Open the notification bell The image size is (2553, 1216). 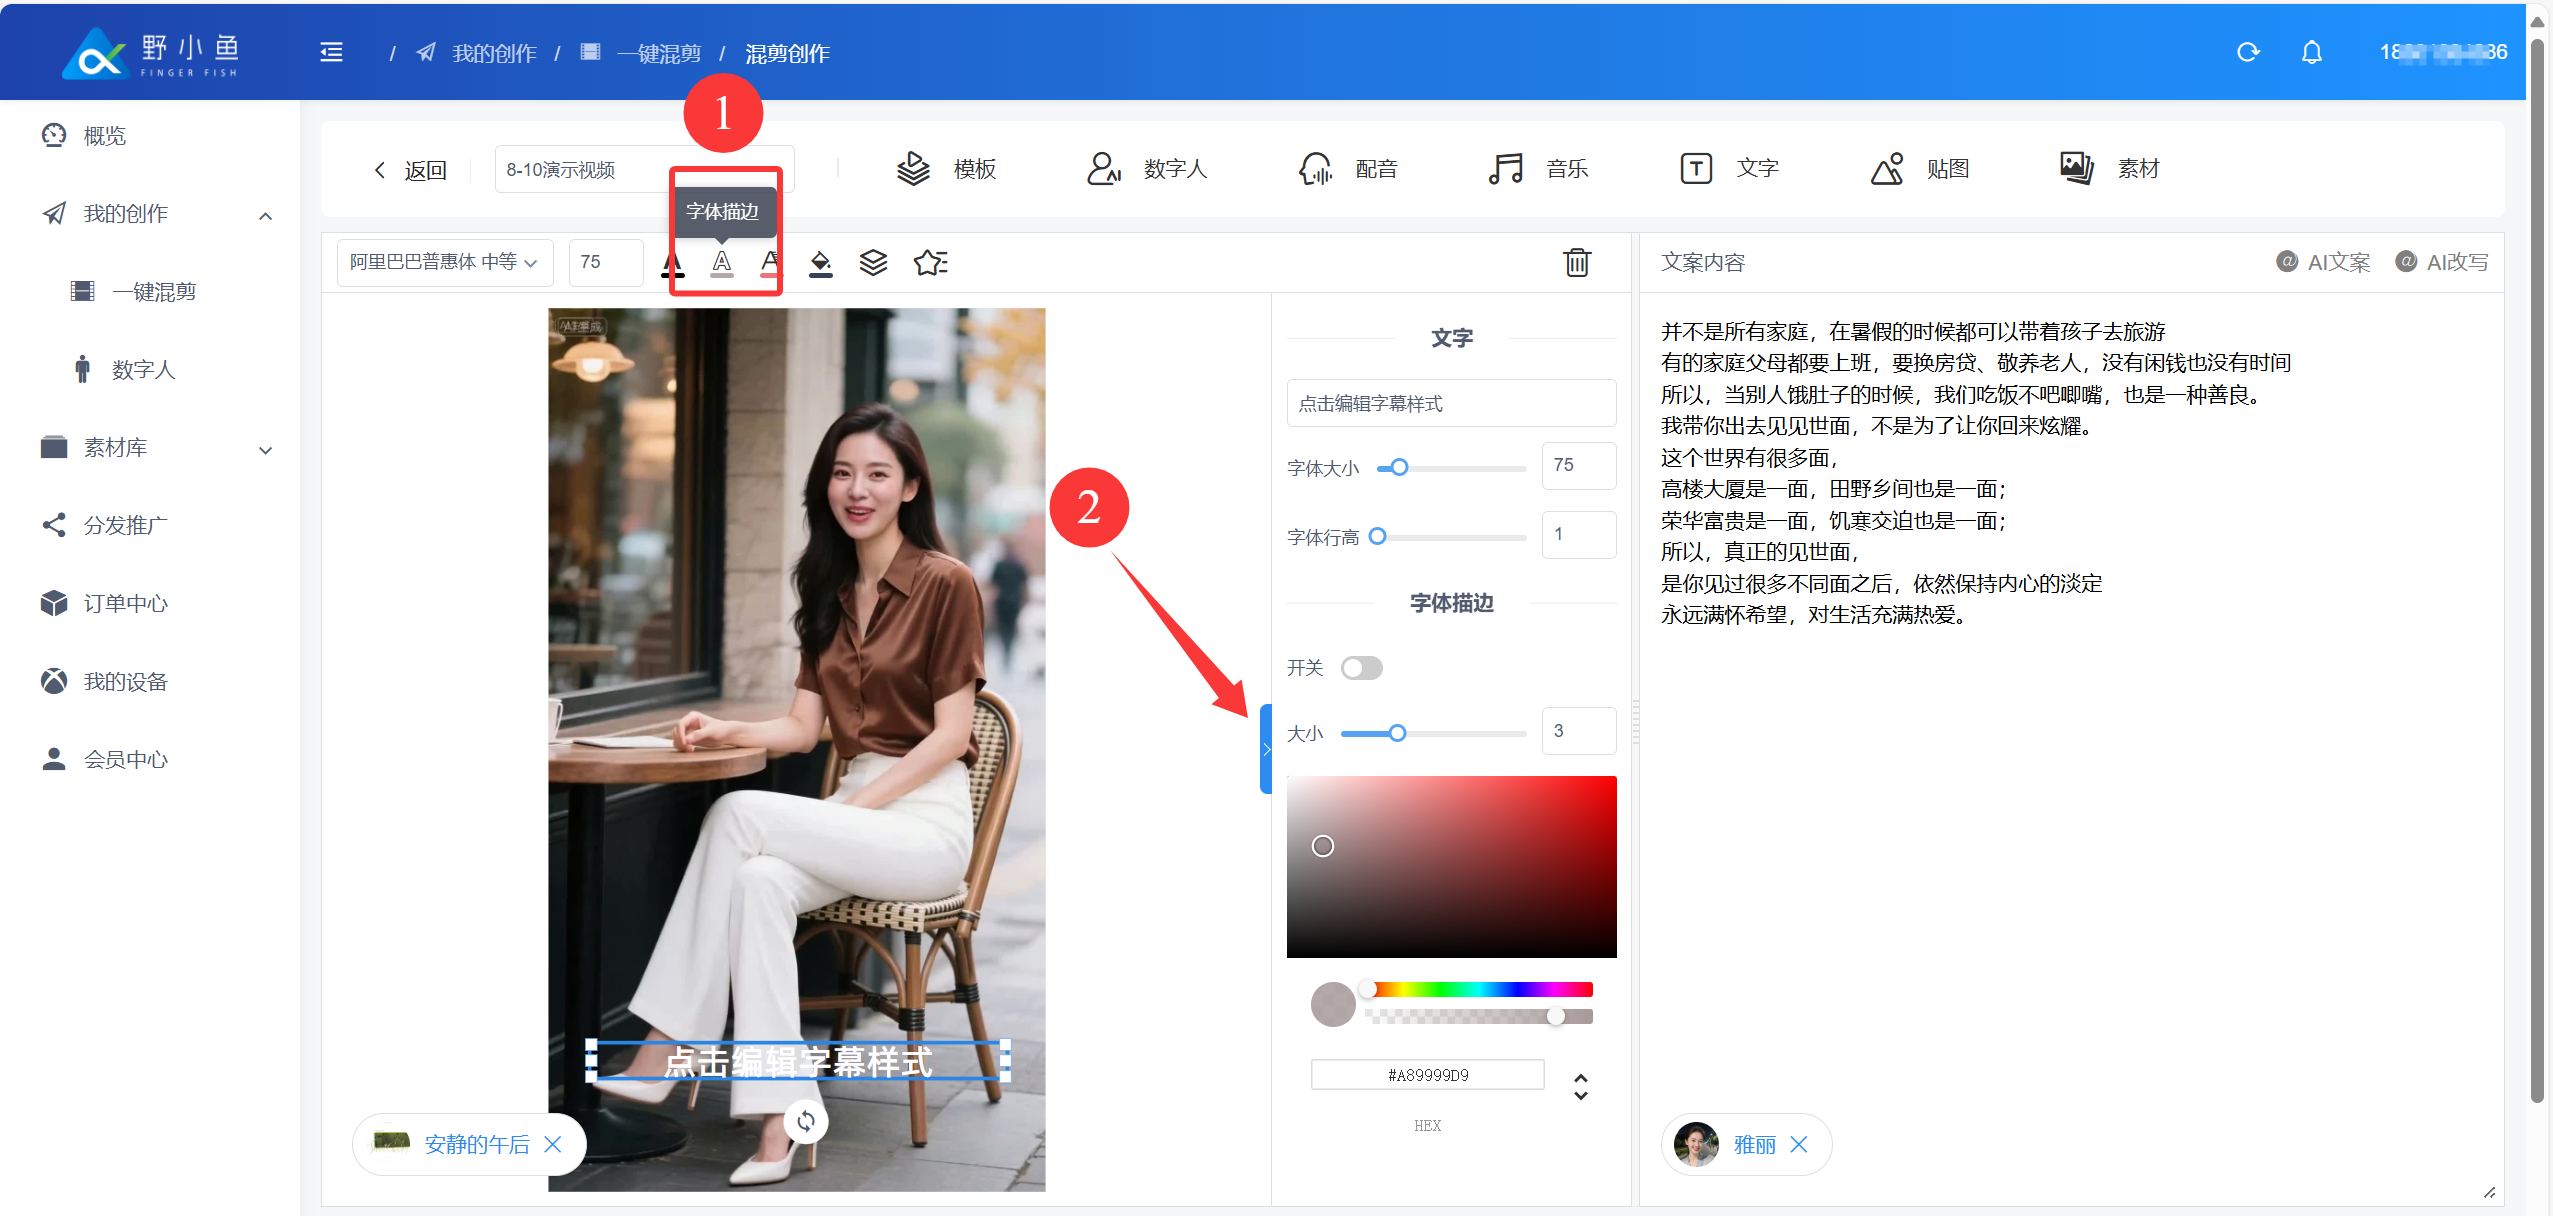(x=2311, y=52)
